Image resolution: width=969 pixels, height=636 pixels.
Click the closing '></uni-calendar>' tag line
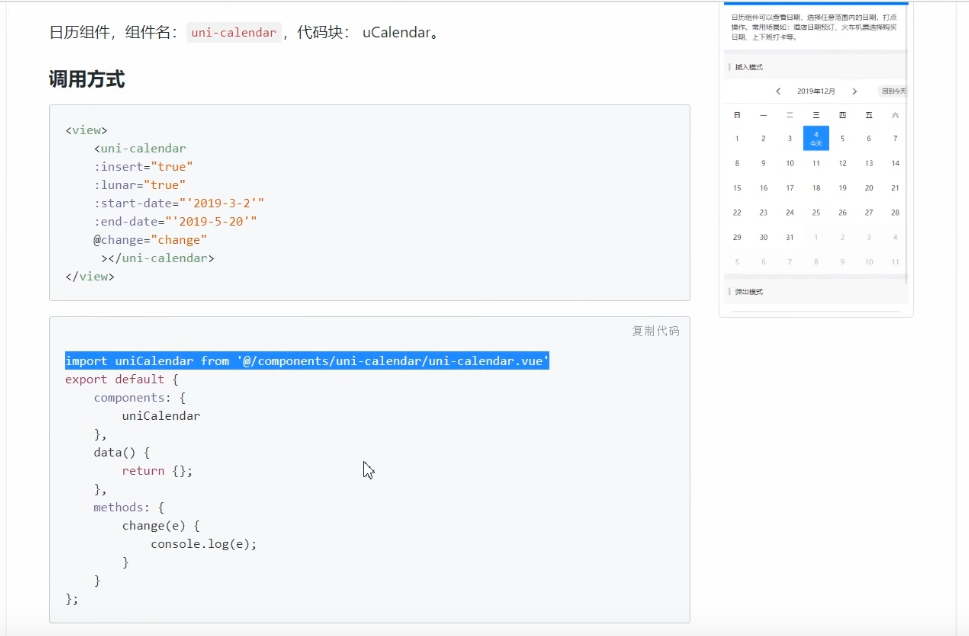158,258
